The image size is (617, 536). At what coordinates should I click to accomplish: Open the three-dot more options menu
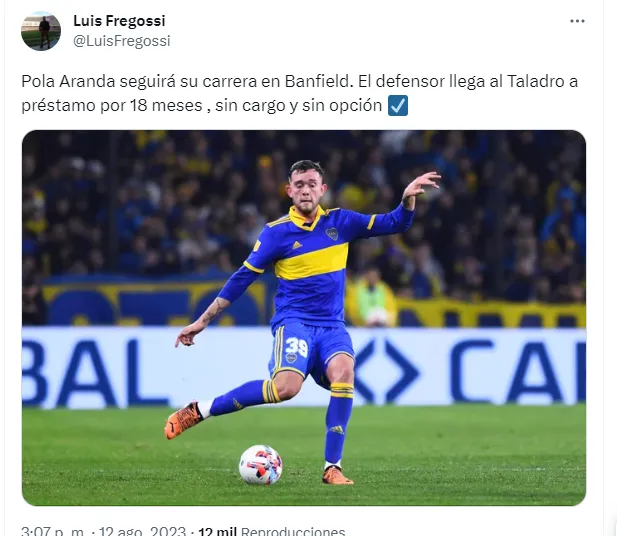577,21
